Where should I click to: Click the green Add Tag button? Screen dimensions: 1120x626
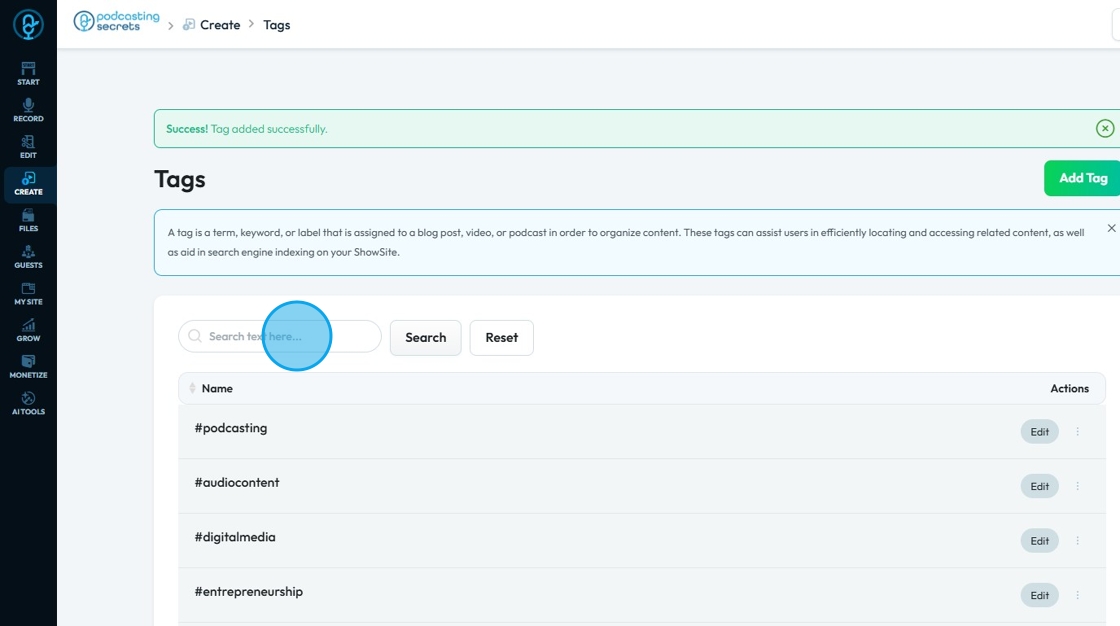point(1082,178)
